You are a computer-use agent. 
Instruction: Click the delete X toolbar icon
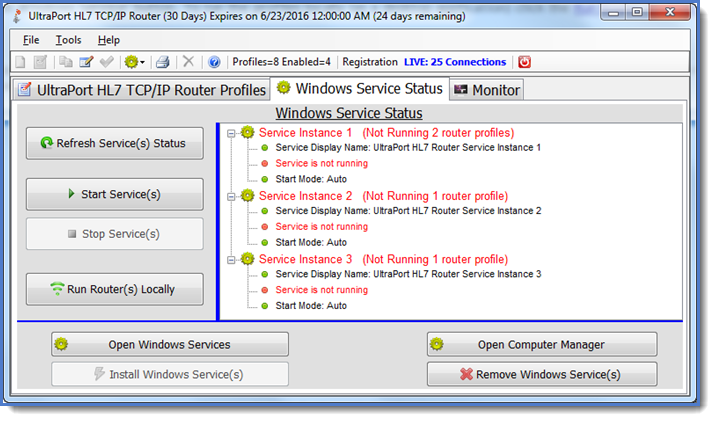pyautogui.click(x=188, y=62)
